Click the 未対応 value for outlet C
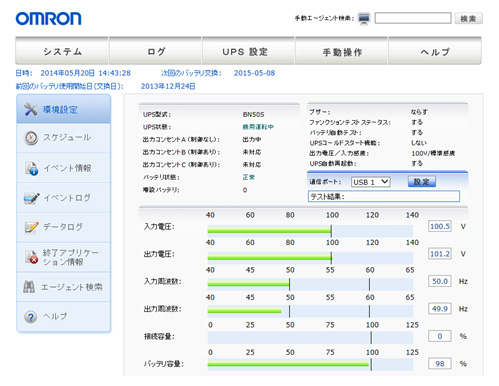Image resolution: width=499 pixels, height=386 pixels. (252, 165)
